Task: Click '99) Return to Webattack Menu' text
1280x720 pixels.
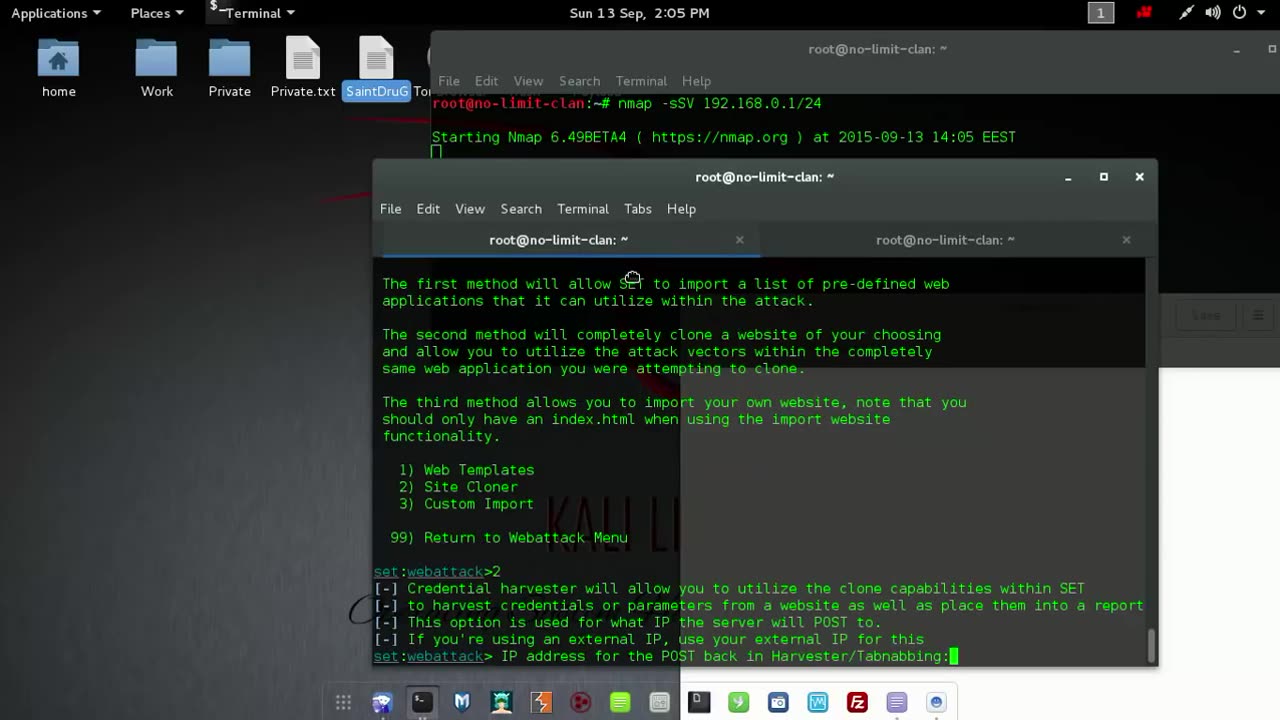Action: pos(509,538)
